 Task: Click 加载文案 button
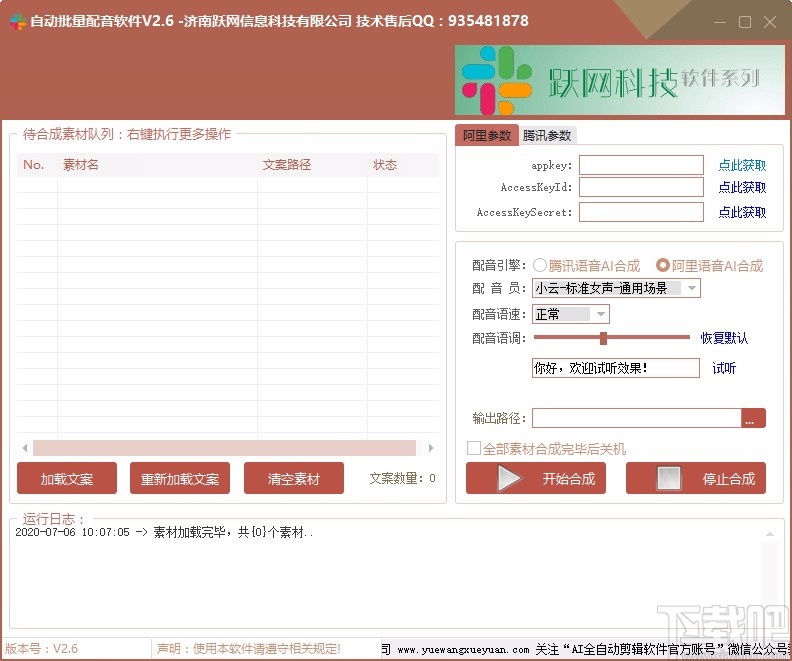point(67,478)
